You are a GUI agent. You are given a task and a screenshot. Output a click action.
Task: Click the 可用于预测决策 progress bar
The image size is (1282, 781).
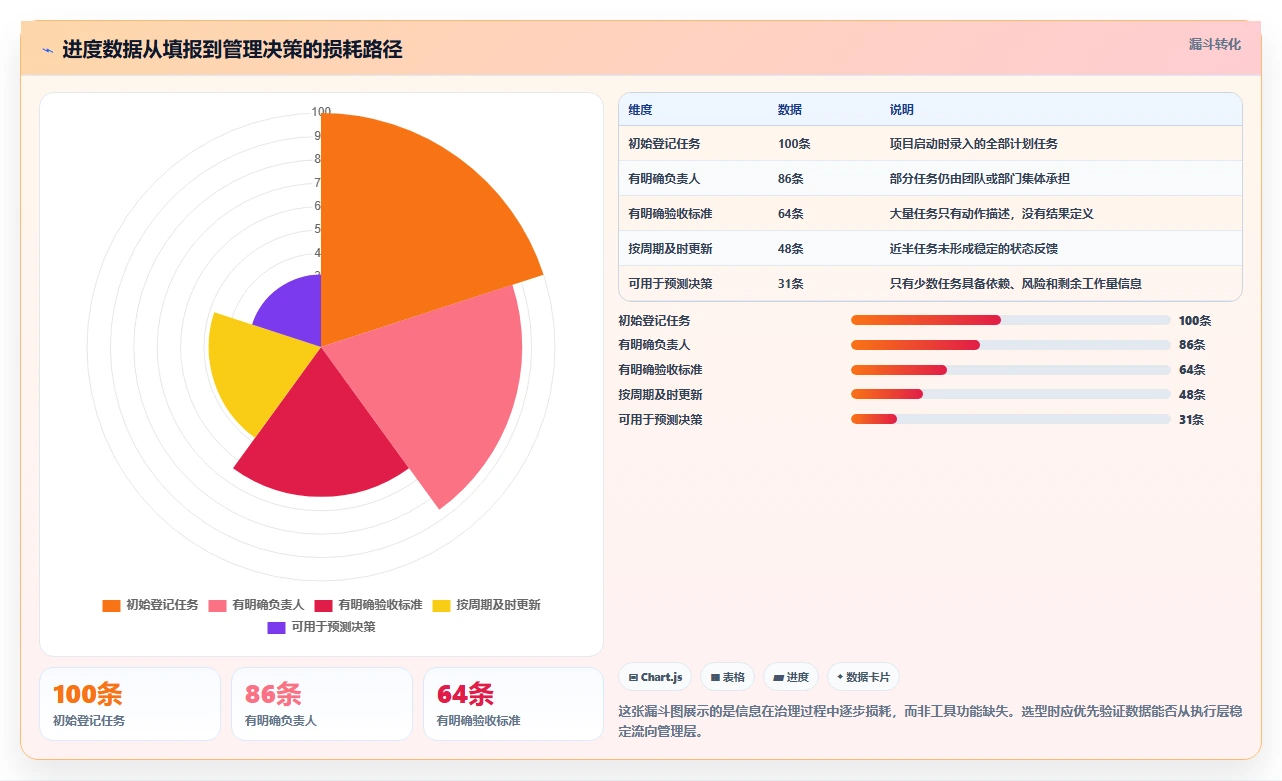[1010, 419]
